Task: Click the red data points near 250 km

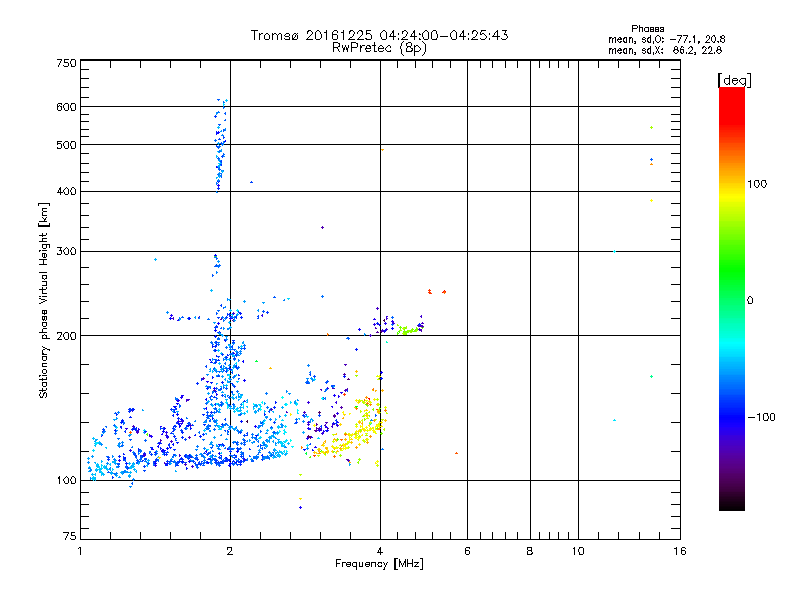Action: (437, 292)
